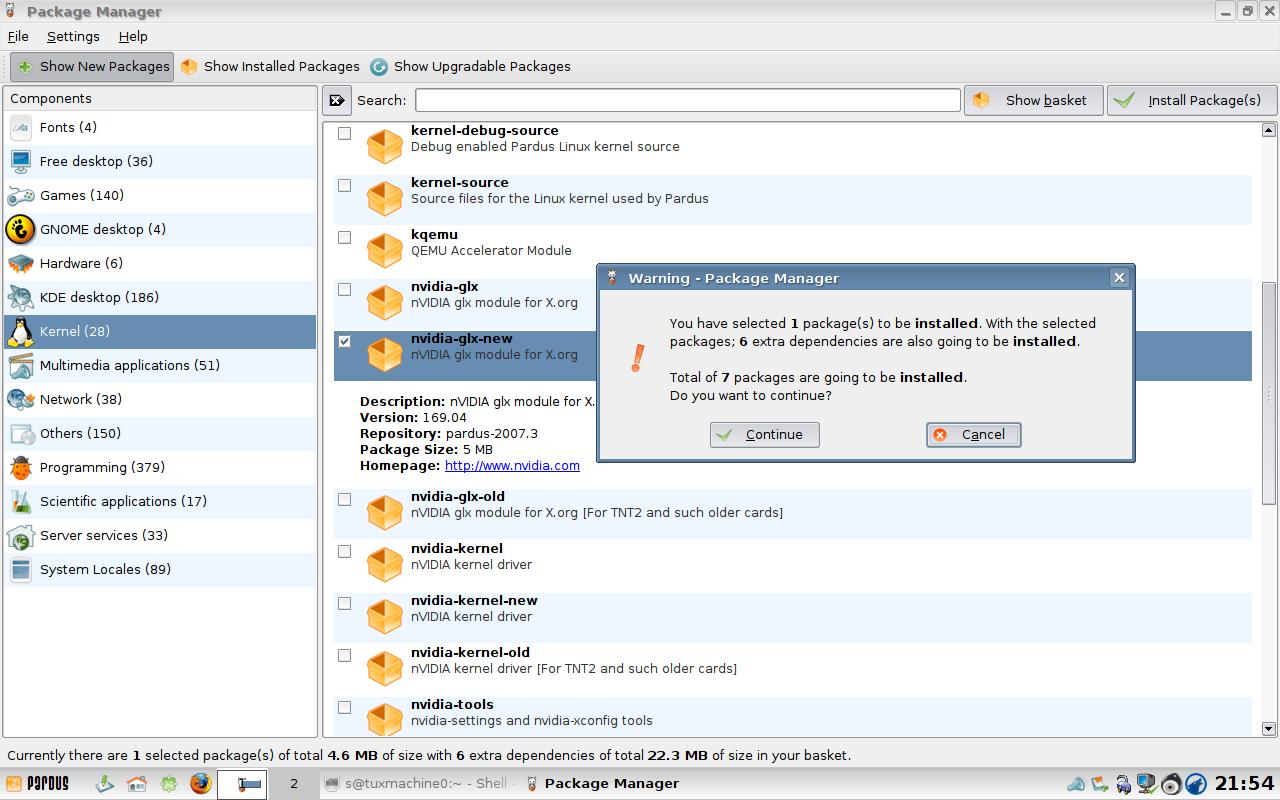The image size is (1280, 800).
Task: Select the 'Programming (379)' component
Action: pos(160,468)
